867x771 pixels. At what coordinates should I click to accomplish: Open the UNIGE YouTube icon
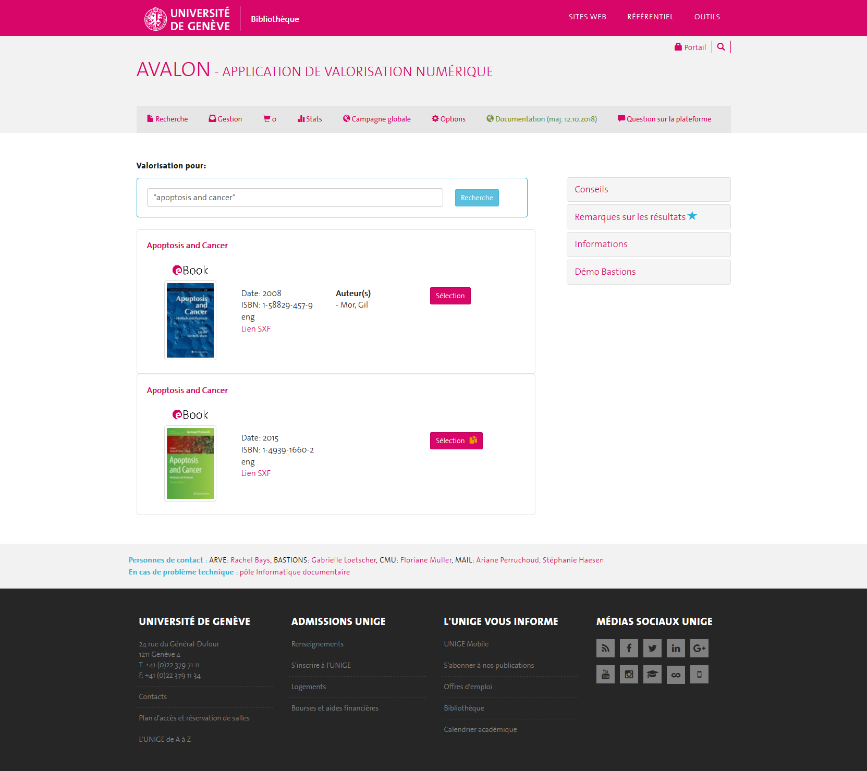[x=605, y=674]
